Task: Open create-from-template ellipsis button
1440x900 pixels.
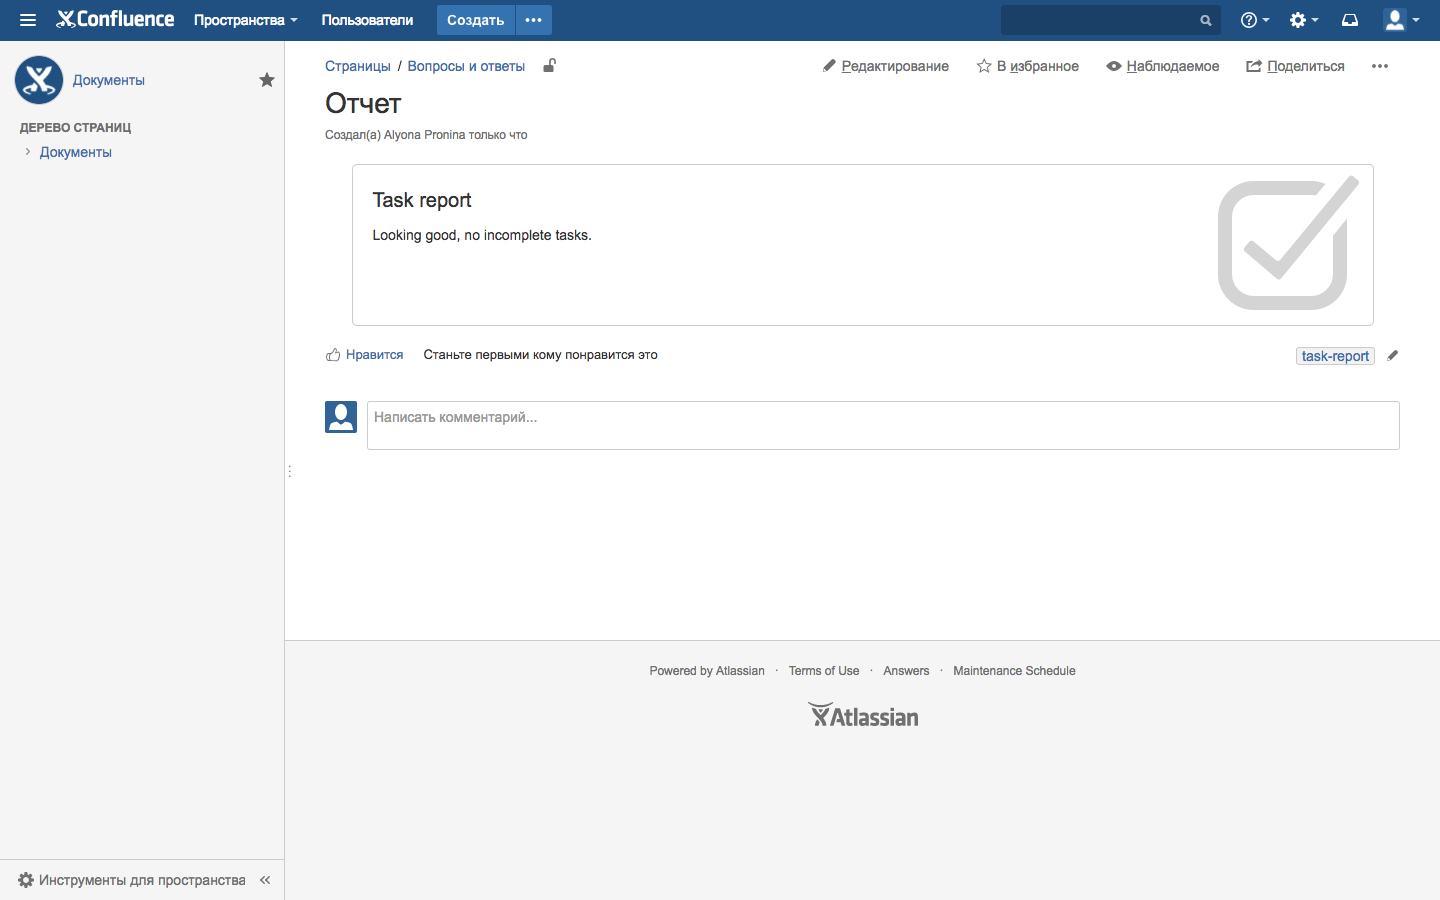Action: click(534, 20)
